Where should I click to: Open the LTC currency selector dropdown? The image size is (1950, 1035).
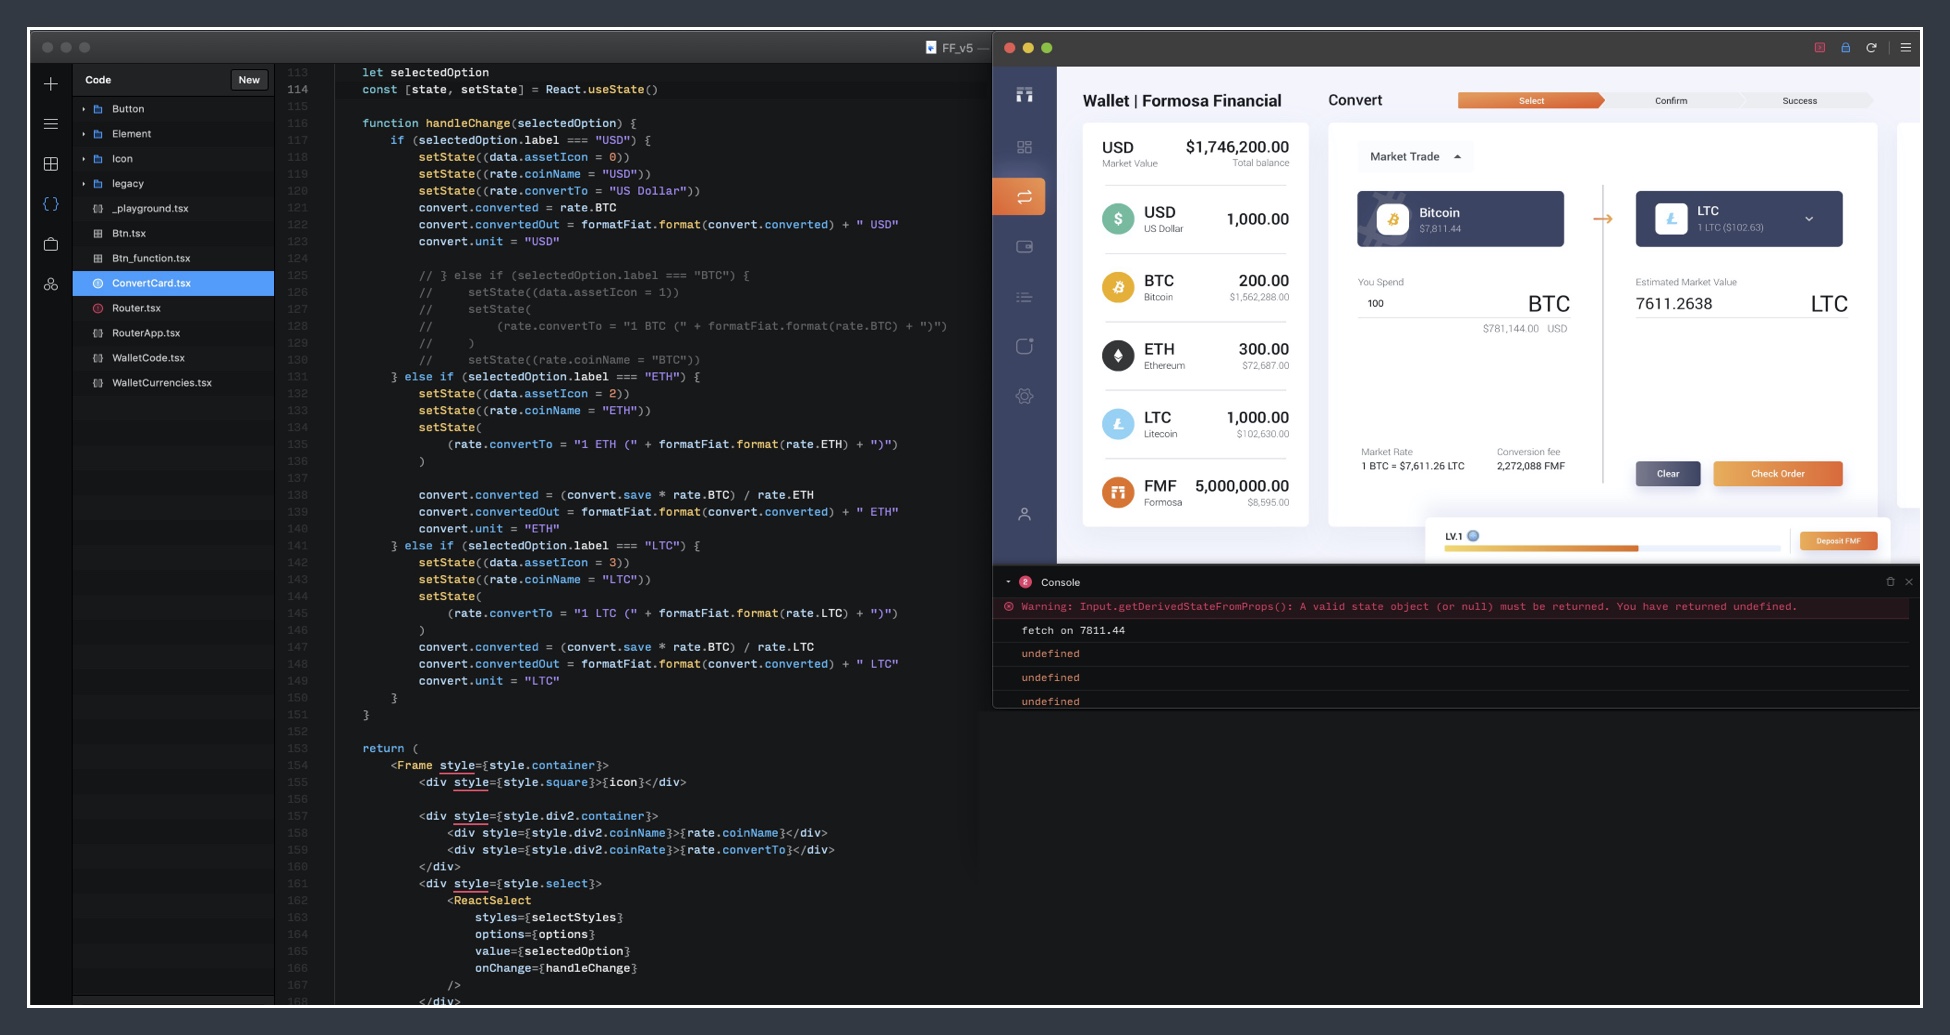pos(1808,219)
